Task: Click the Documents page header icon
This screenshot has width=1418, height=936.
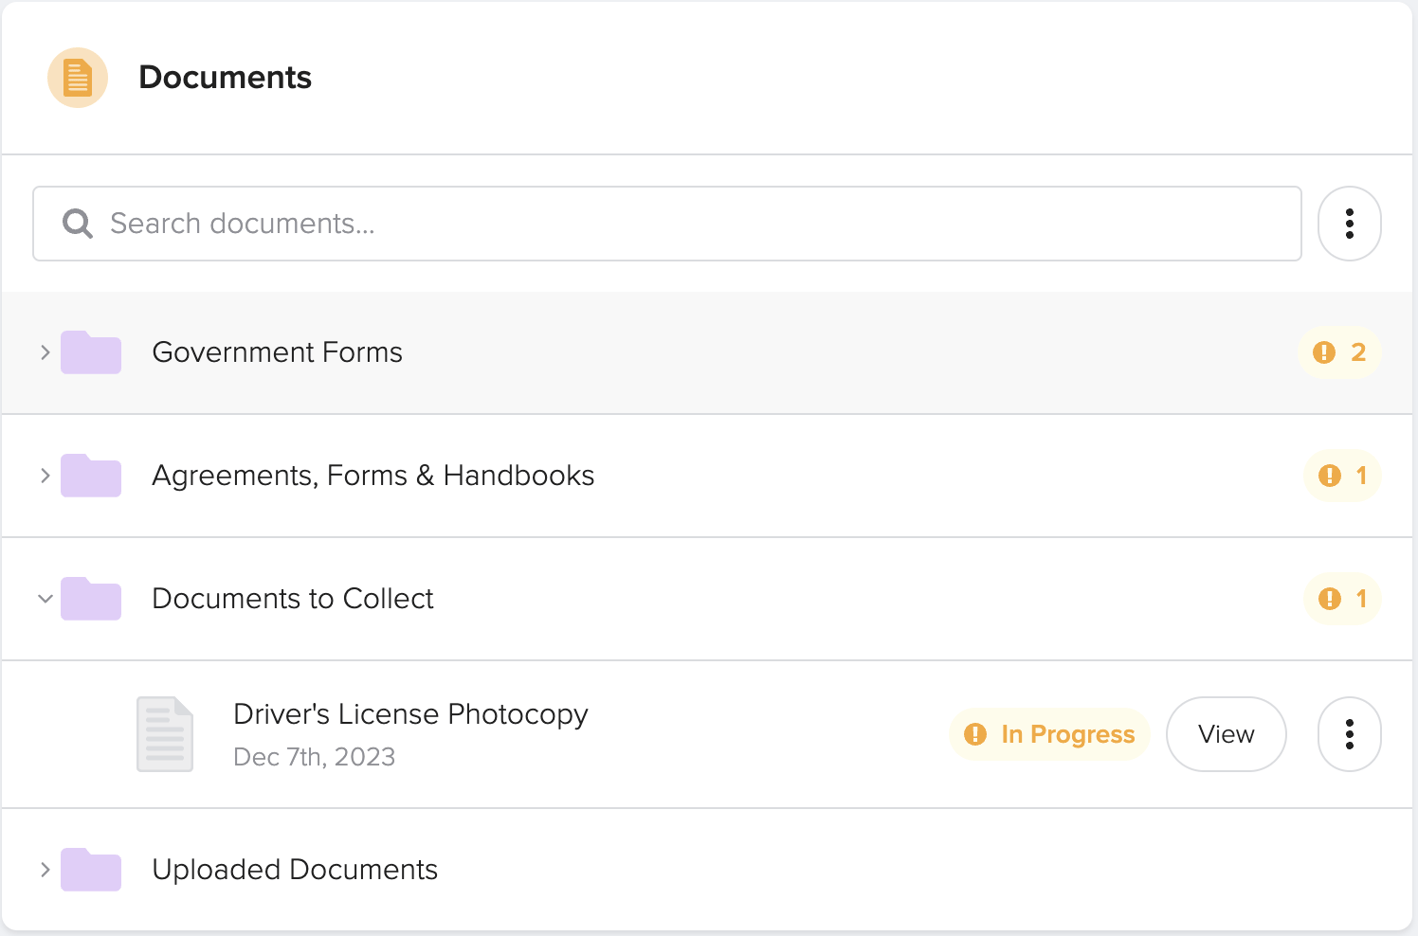Action: point(77,76)
